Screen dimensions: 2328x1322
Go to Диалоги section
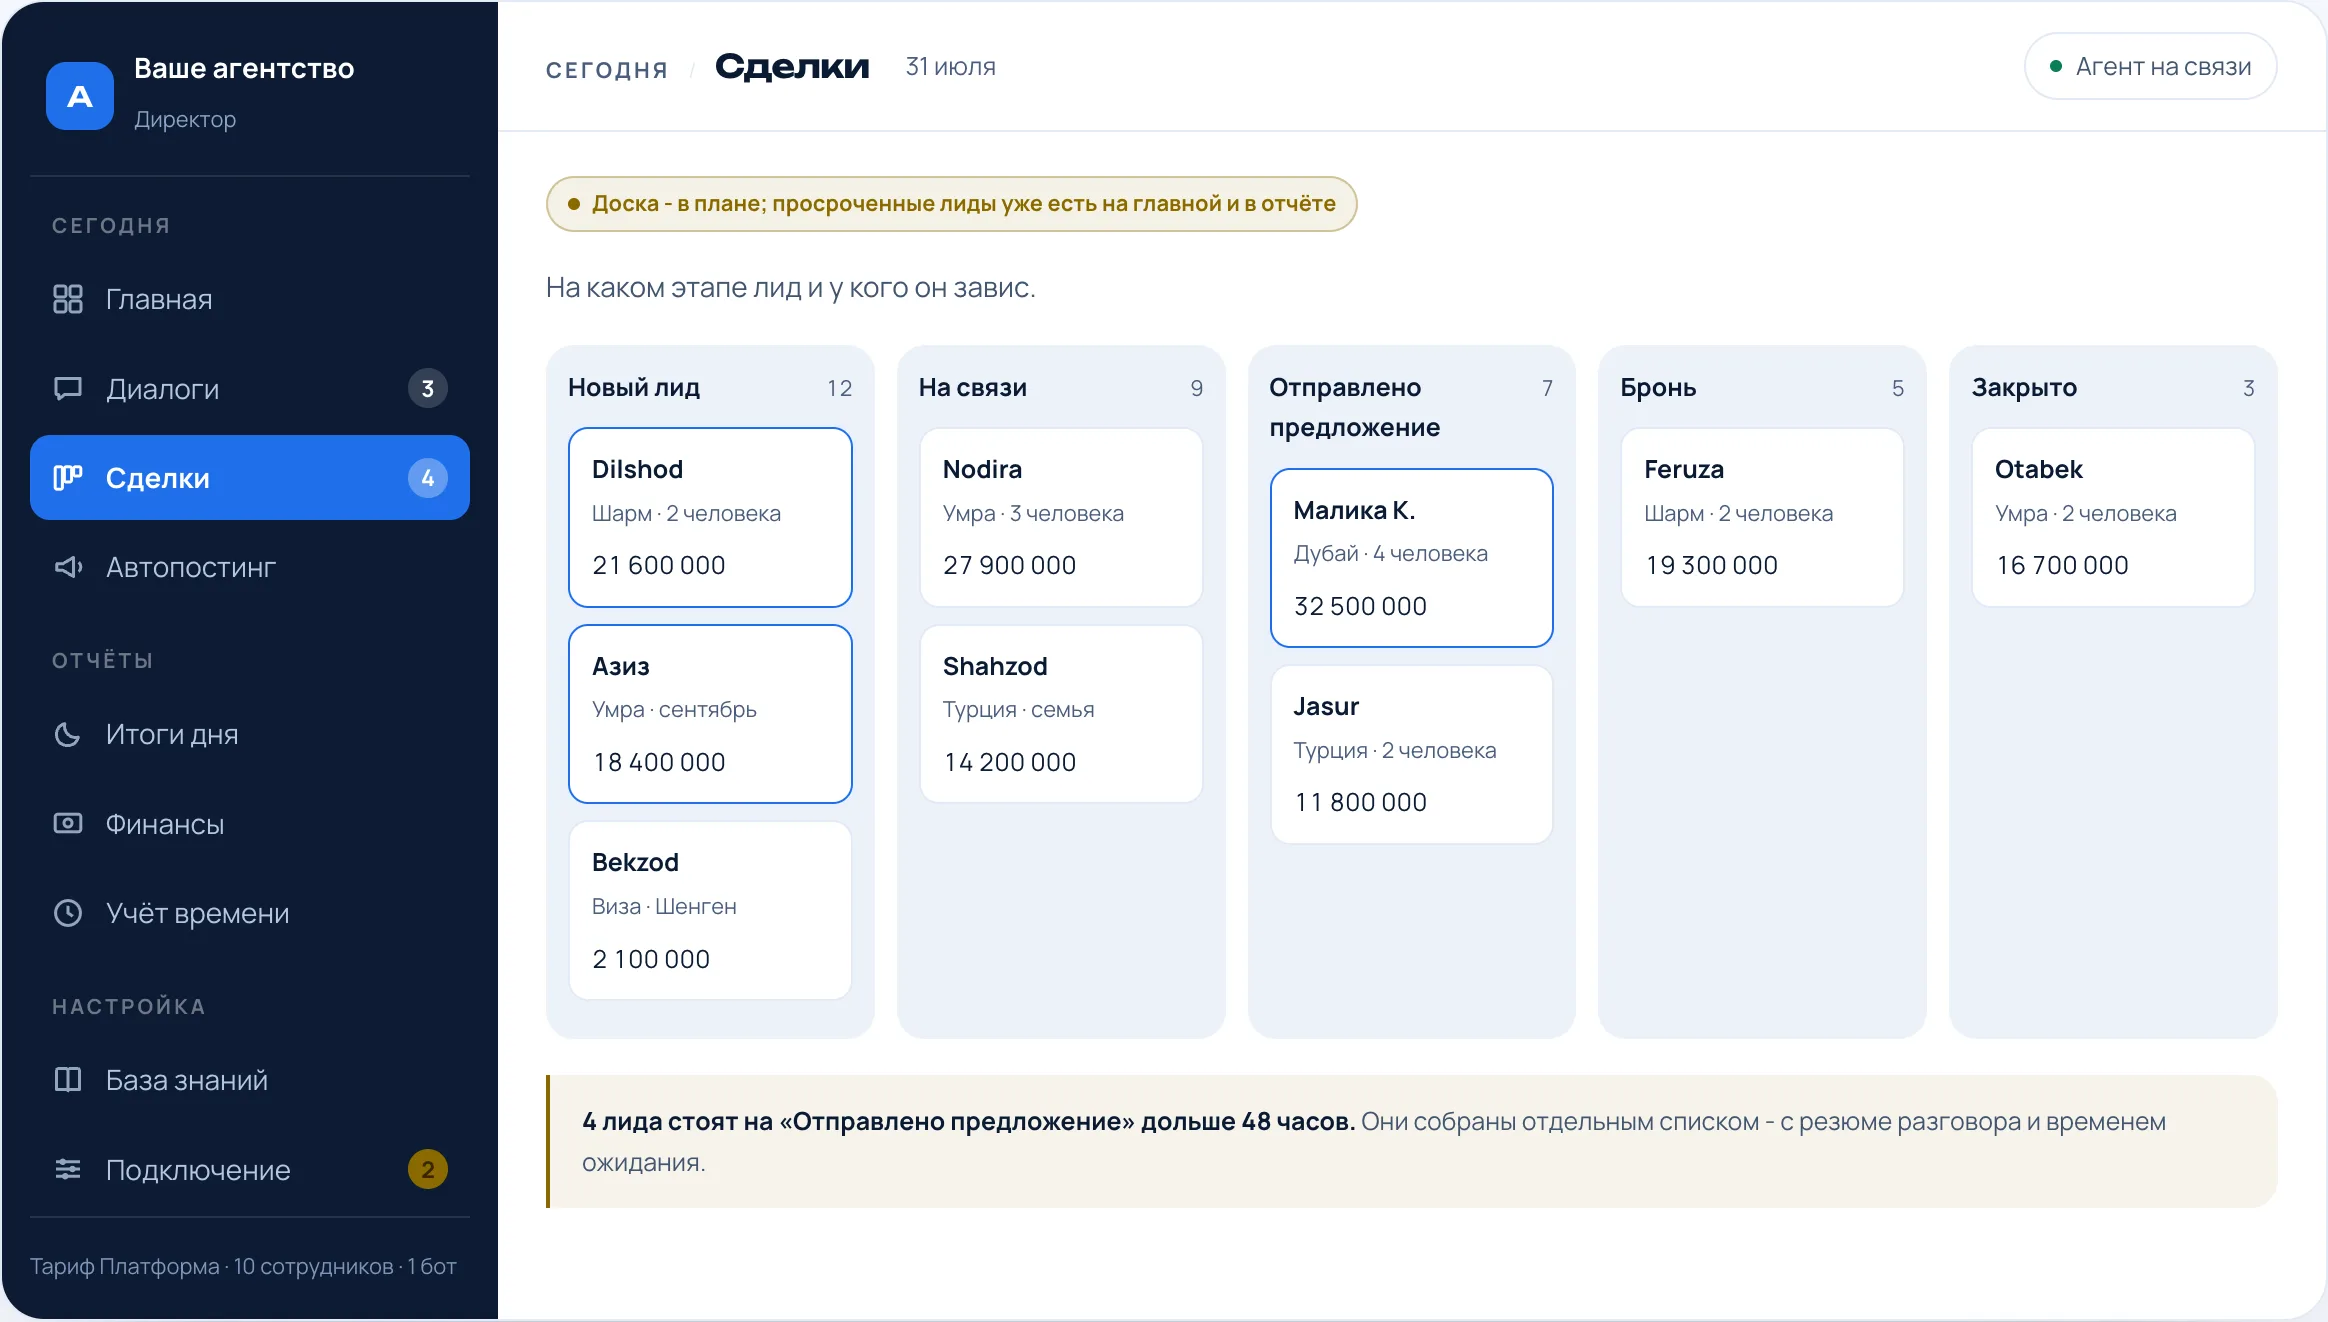tap(250, 388)
